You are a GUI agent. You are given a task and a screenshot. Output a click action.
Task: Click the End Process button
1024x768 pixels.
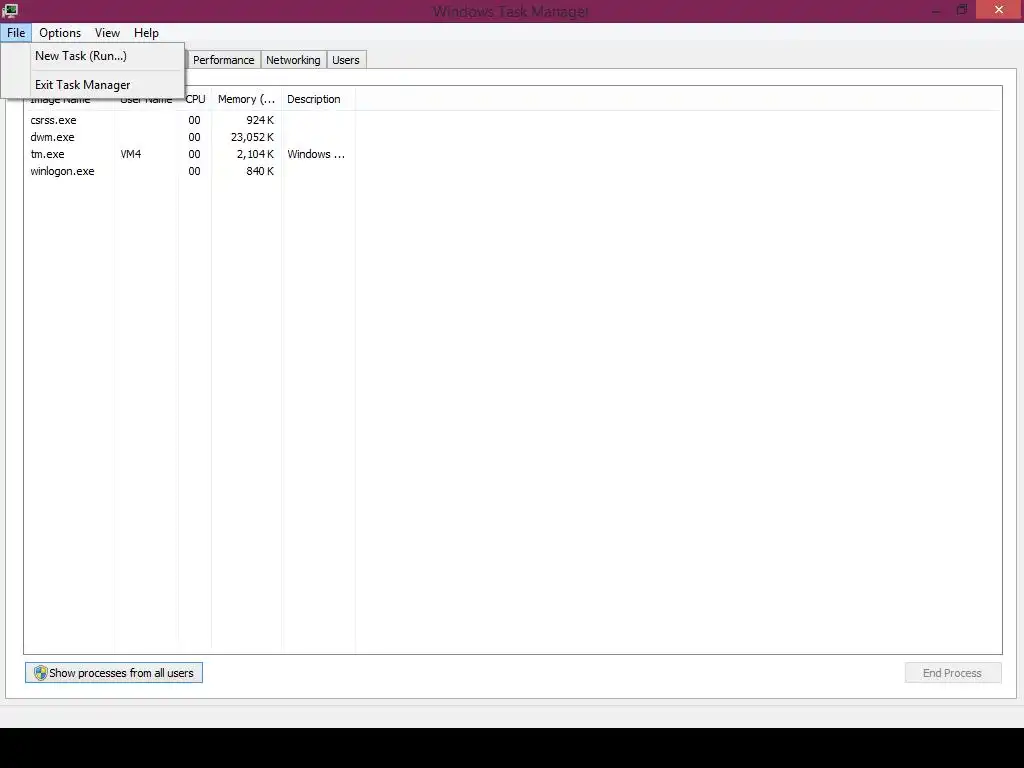coord(952,673)
